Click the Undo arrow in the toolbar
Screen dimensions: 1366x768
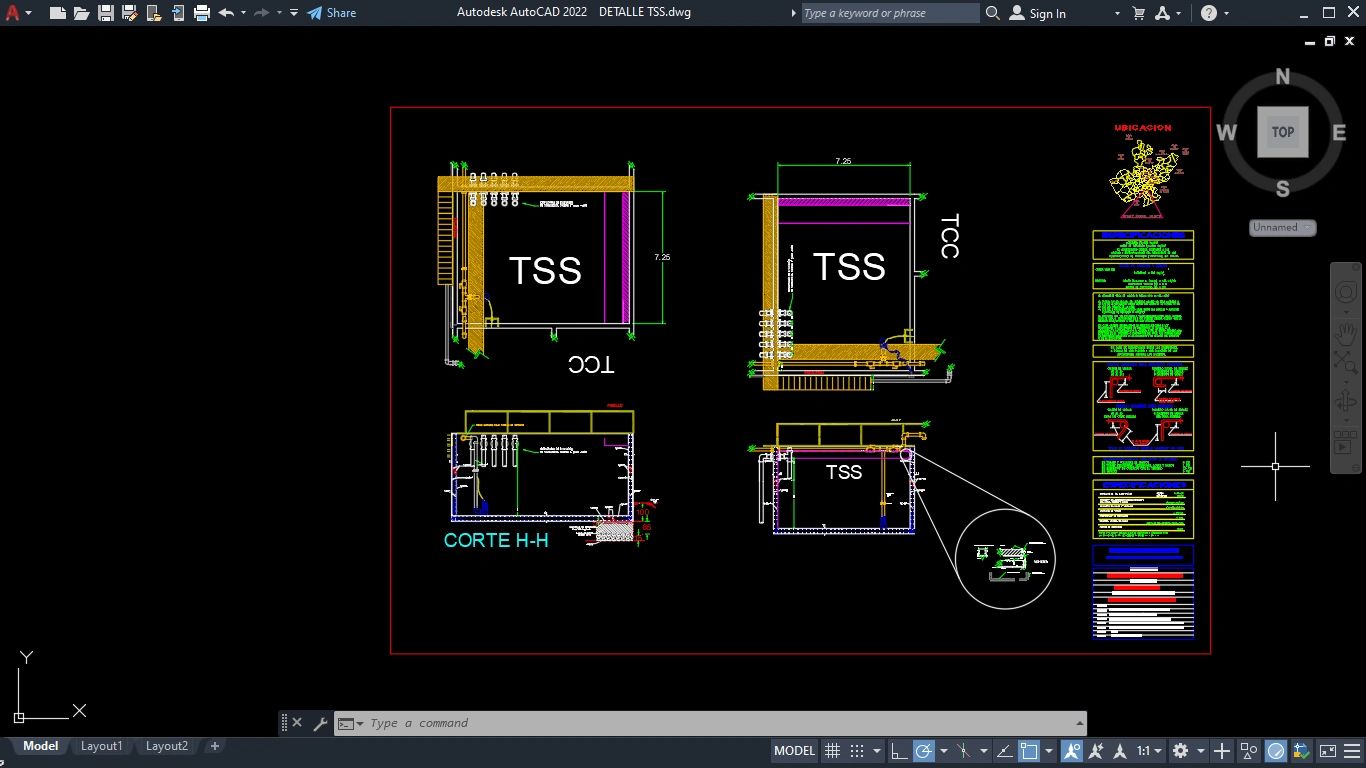pos(226,13)
